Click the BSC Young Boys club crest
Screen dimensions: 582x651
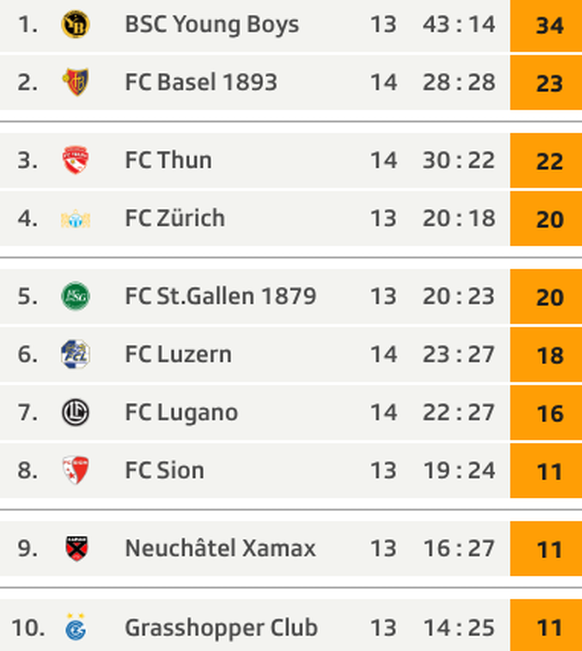[x=75, y=24]
